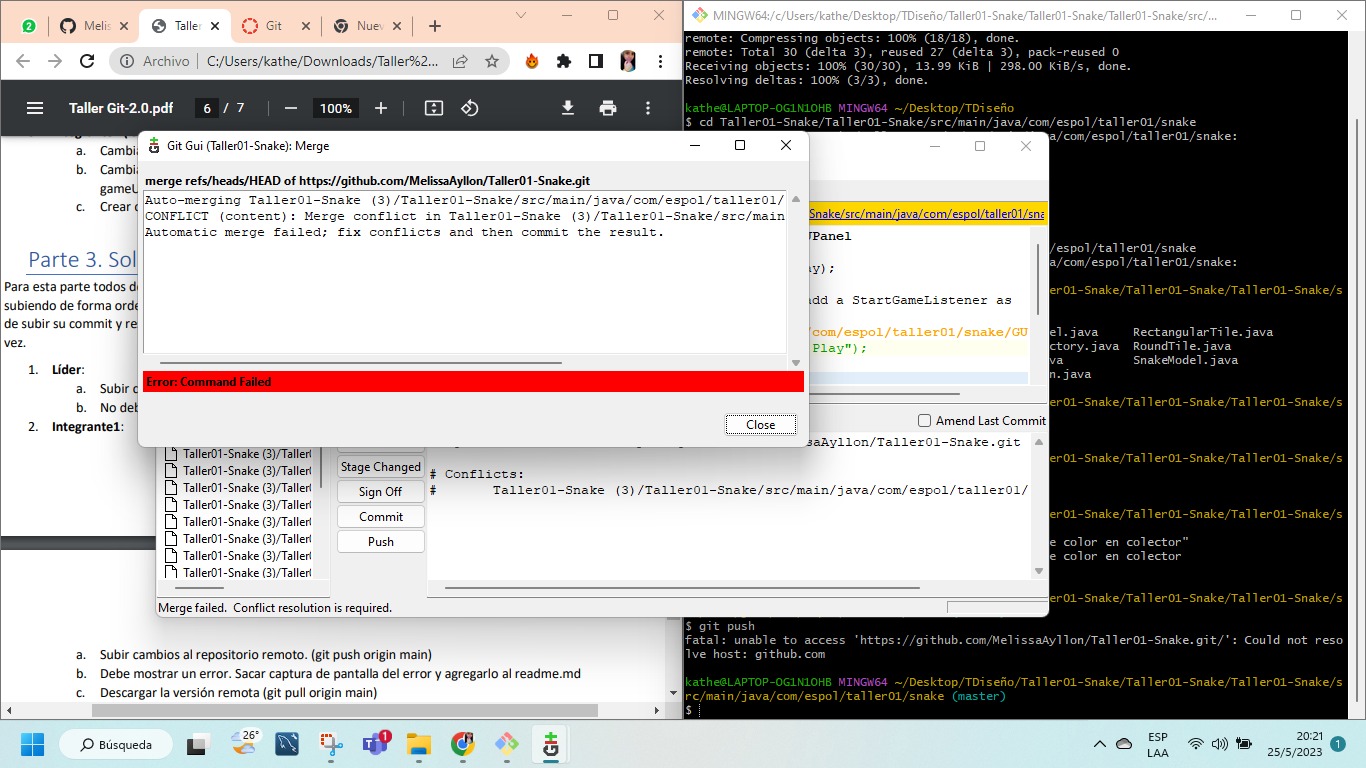1366x768 pixels.
Task: Download the PDF file
Action: point(567,108)
